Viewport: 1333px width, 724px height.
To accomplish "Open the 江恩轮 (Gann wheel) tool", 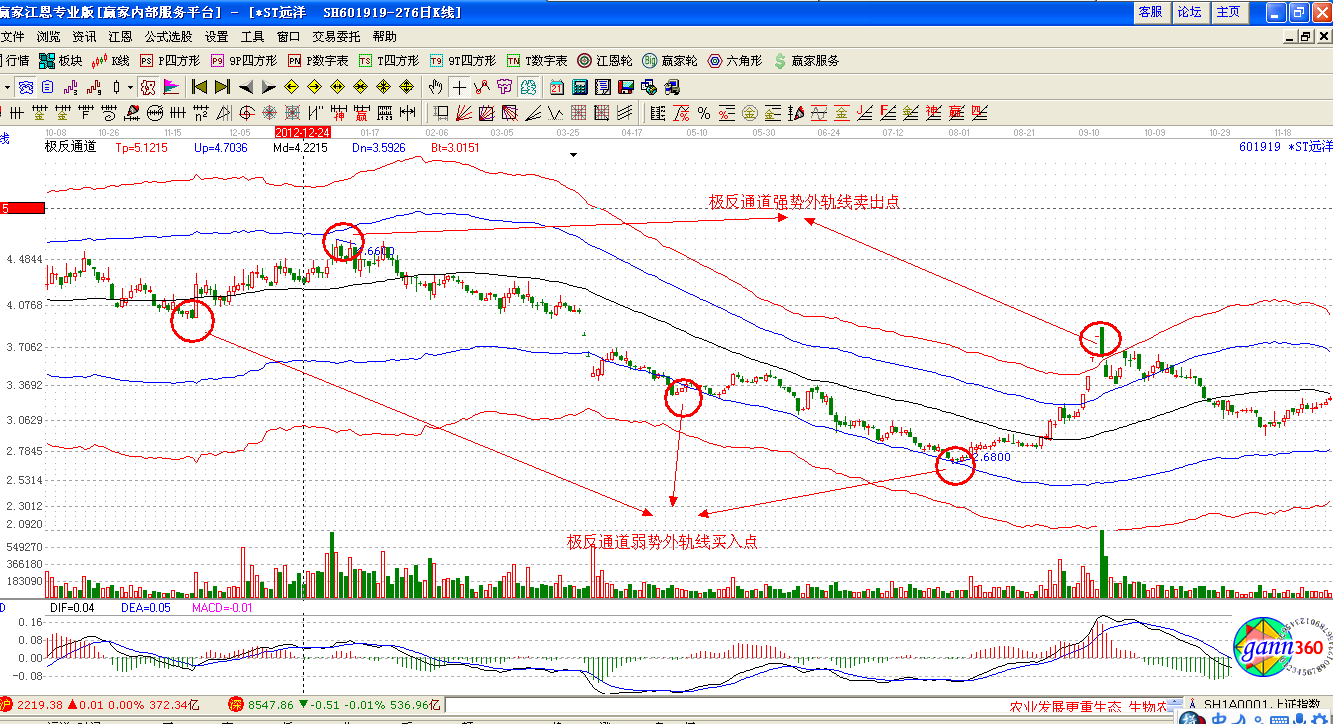I will click(604, 61).
